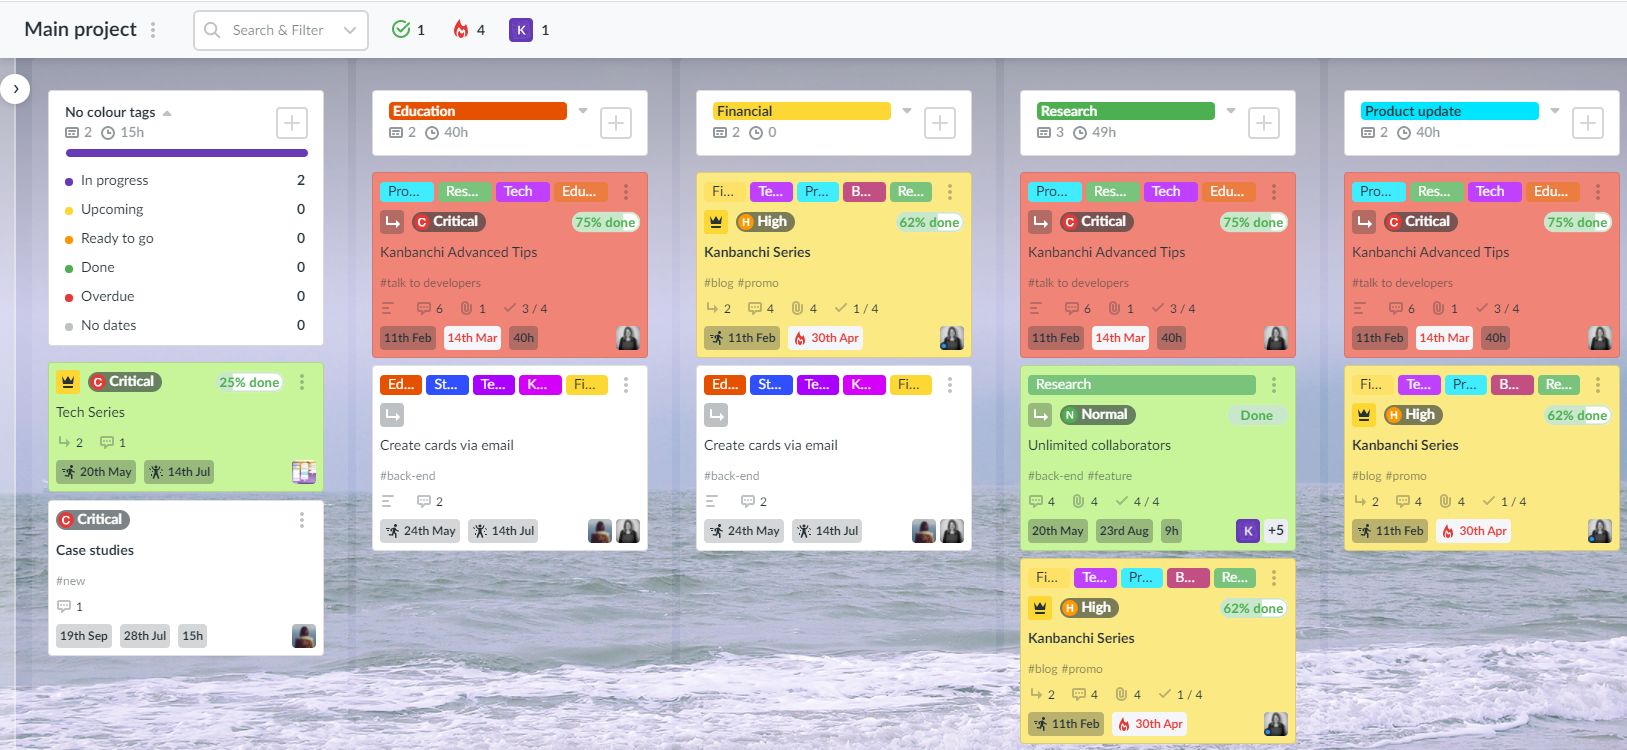
Task: Click 14th Mar due date in Product update list
Action: click(x=1445, y=338)
